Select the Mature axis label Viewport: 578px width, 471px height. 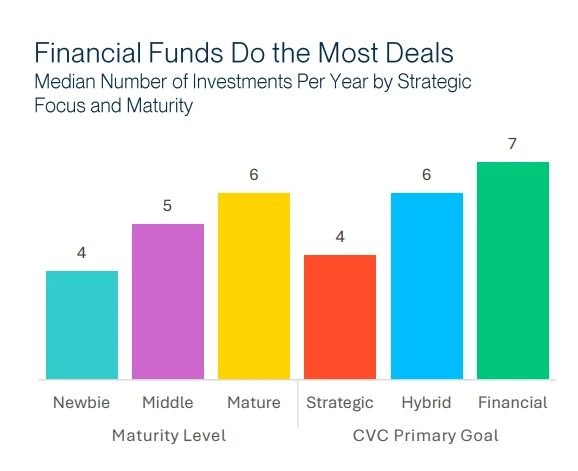click(254, 402)
